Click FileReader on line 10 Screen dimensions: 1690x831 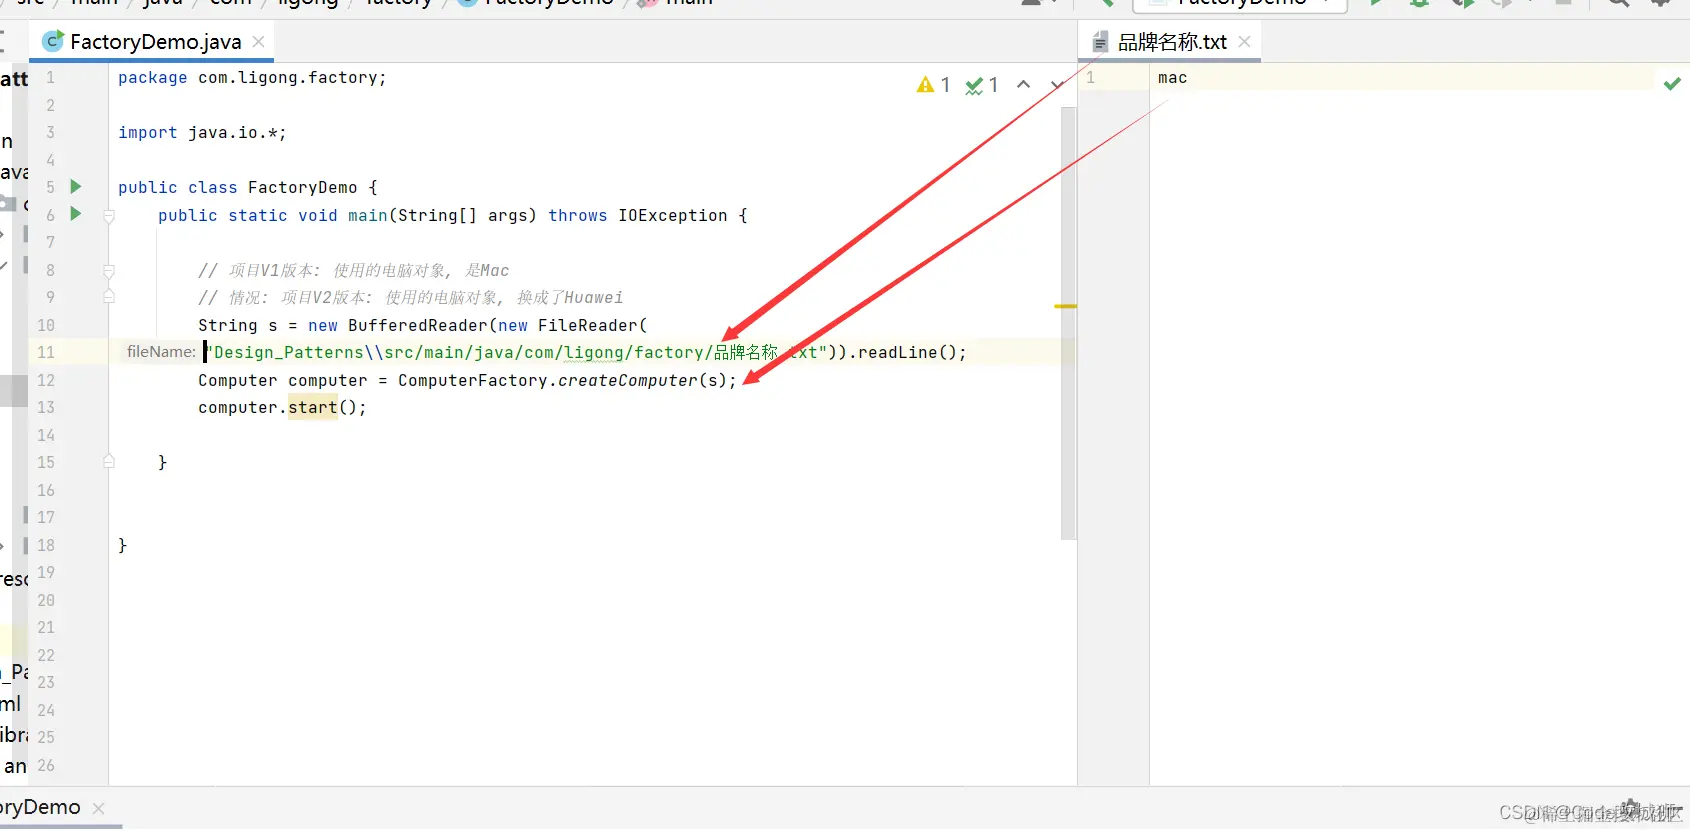pyautogui.click(x=587, y=326)
